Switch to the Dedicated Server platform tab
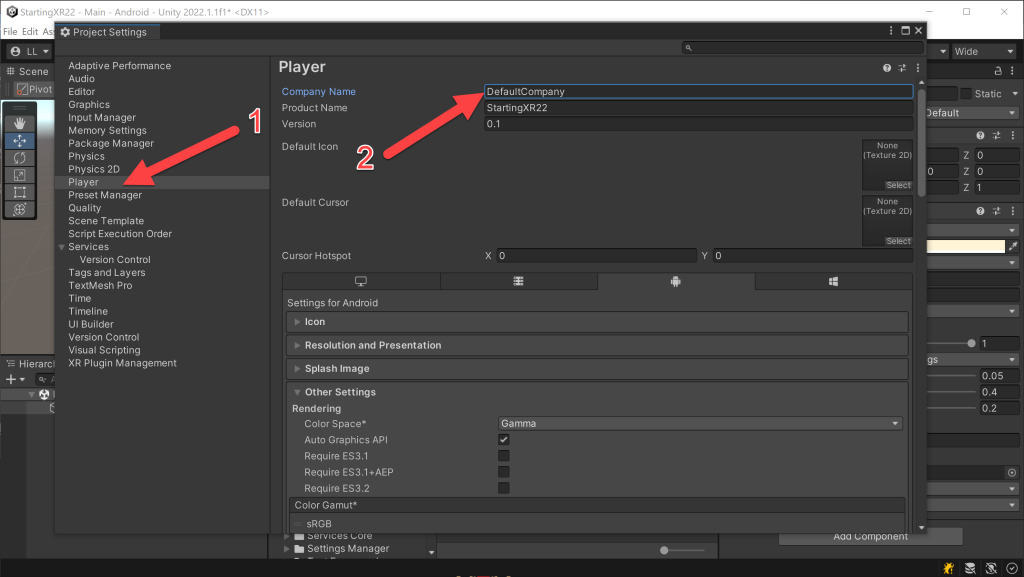The height and width of the screenshot is (577, 1024). tap(519, 281)
